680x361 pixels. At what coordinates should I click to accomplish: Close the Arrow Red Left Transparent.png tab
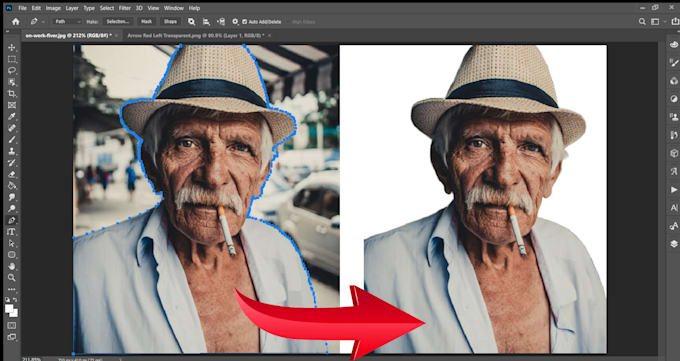(269, 36)
